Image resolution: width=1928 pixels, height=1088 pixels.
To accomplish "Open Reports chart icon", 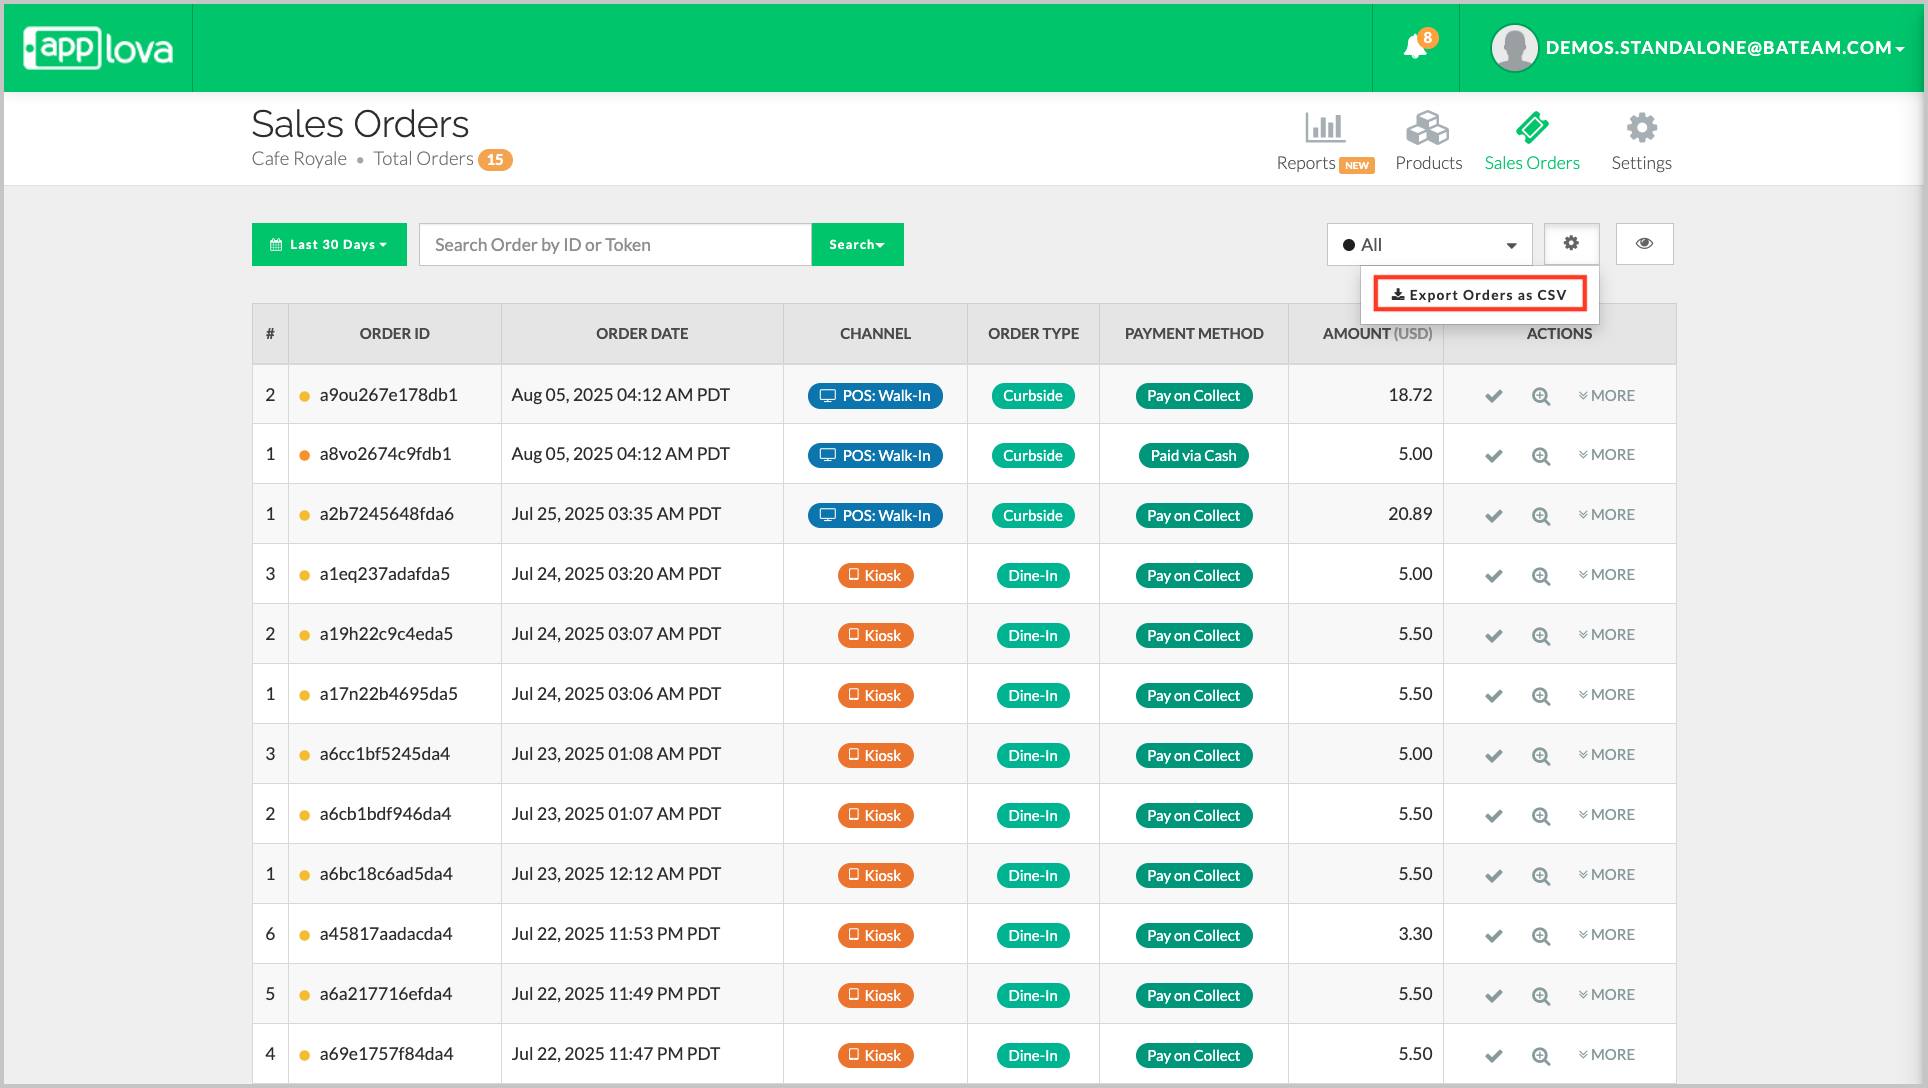I will coord(1324,129).
